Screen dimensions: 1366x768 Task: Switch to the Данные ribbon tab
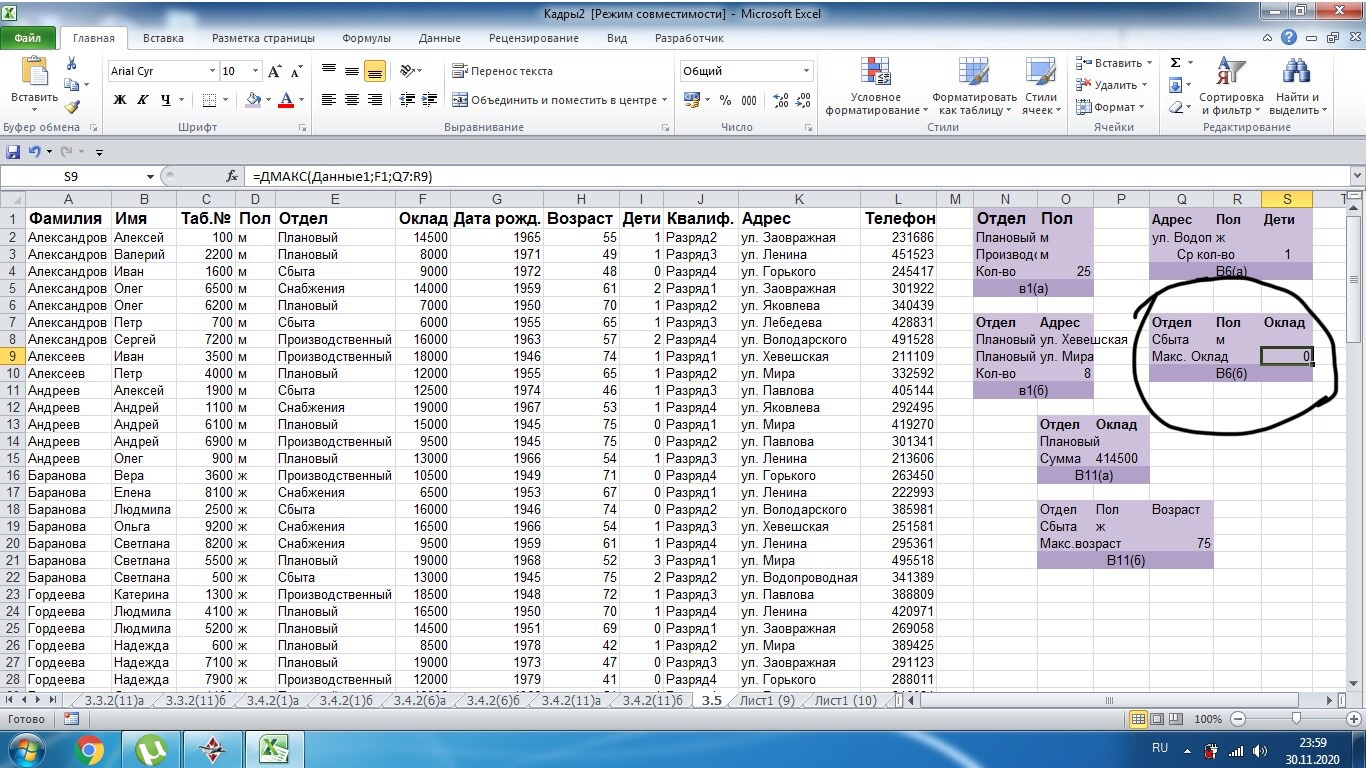pyautogui.click(x=440, y=38)
